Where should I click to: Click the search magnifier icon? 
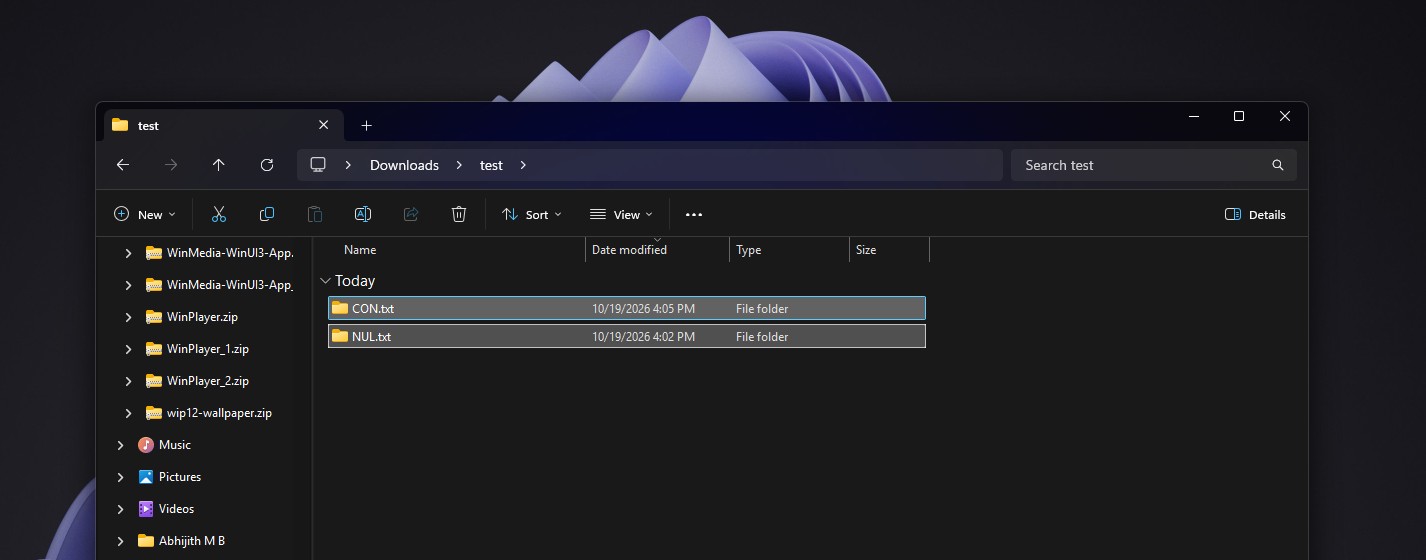1278,165
